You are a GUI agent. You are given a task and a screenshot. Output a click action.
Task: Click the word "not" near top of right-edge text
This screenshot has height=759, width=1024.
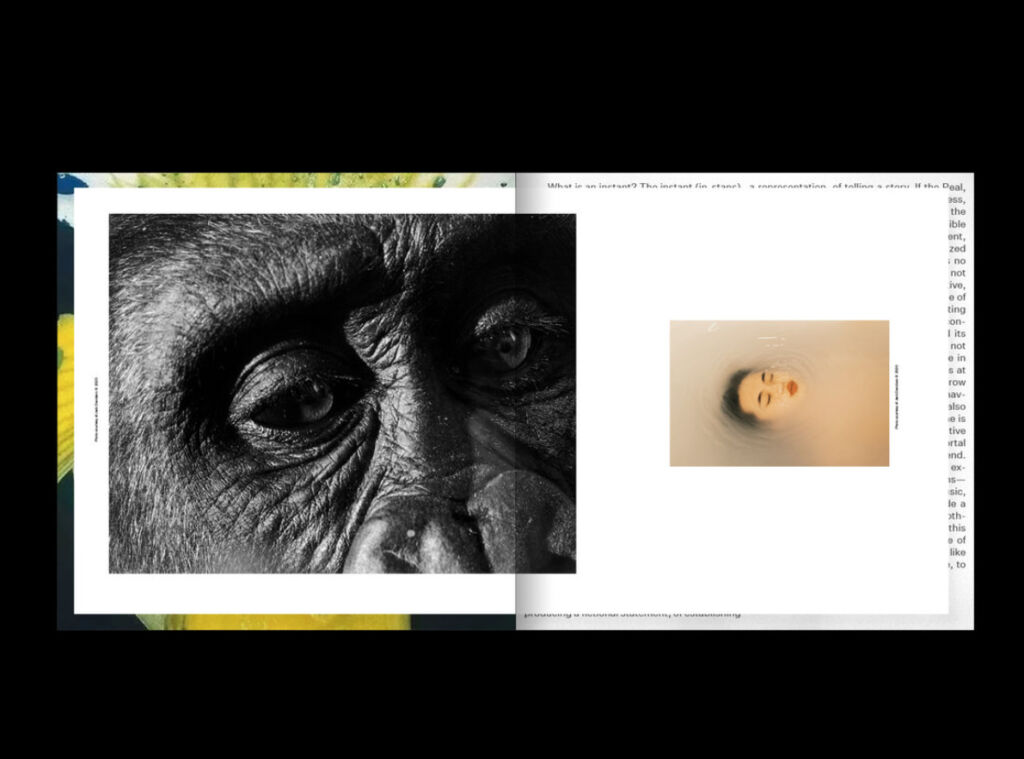point(957,272)
